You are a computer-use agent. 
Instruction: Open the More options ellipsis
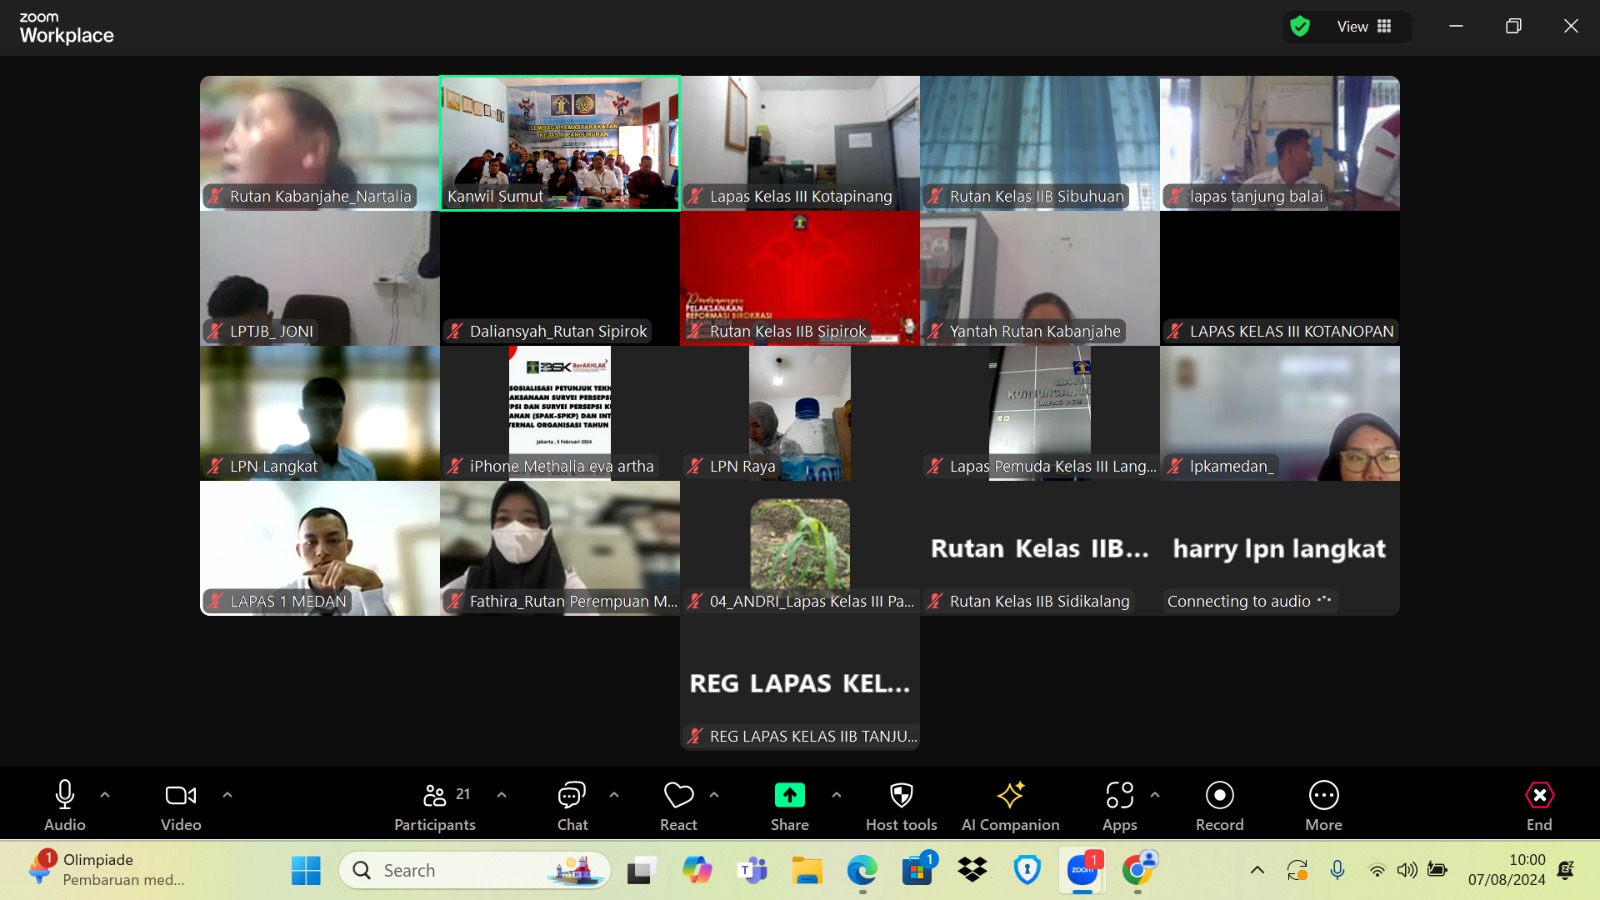[1323, 795]
